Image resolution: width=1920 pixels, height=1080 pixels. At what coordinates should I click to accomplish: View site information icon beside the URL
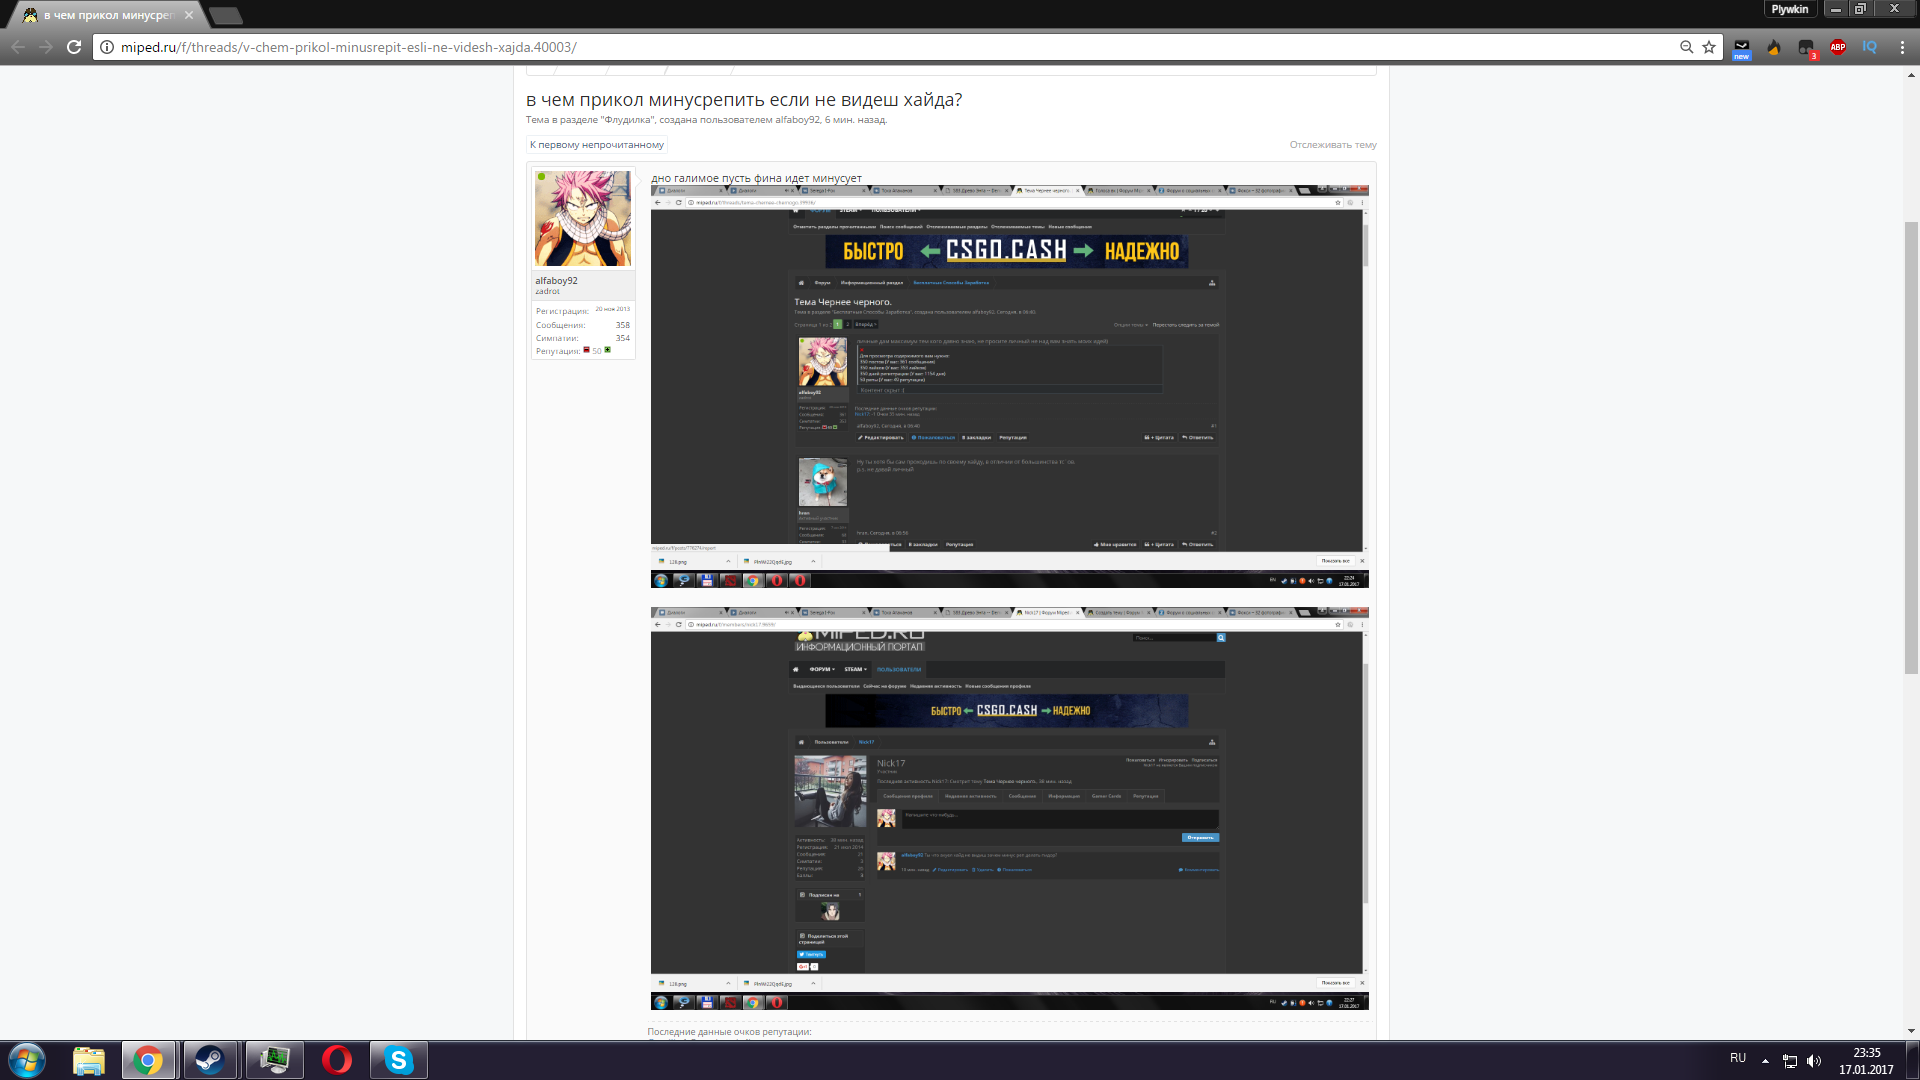pos(107,47)
